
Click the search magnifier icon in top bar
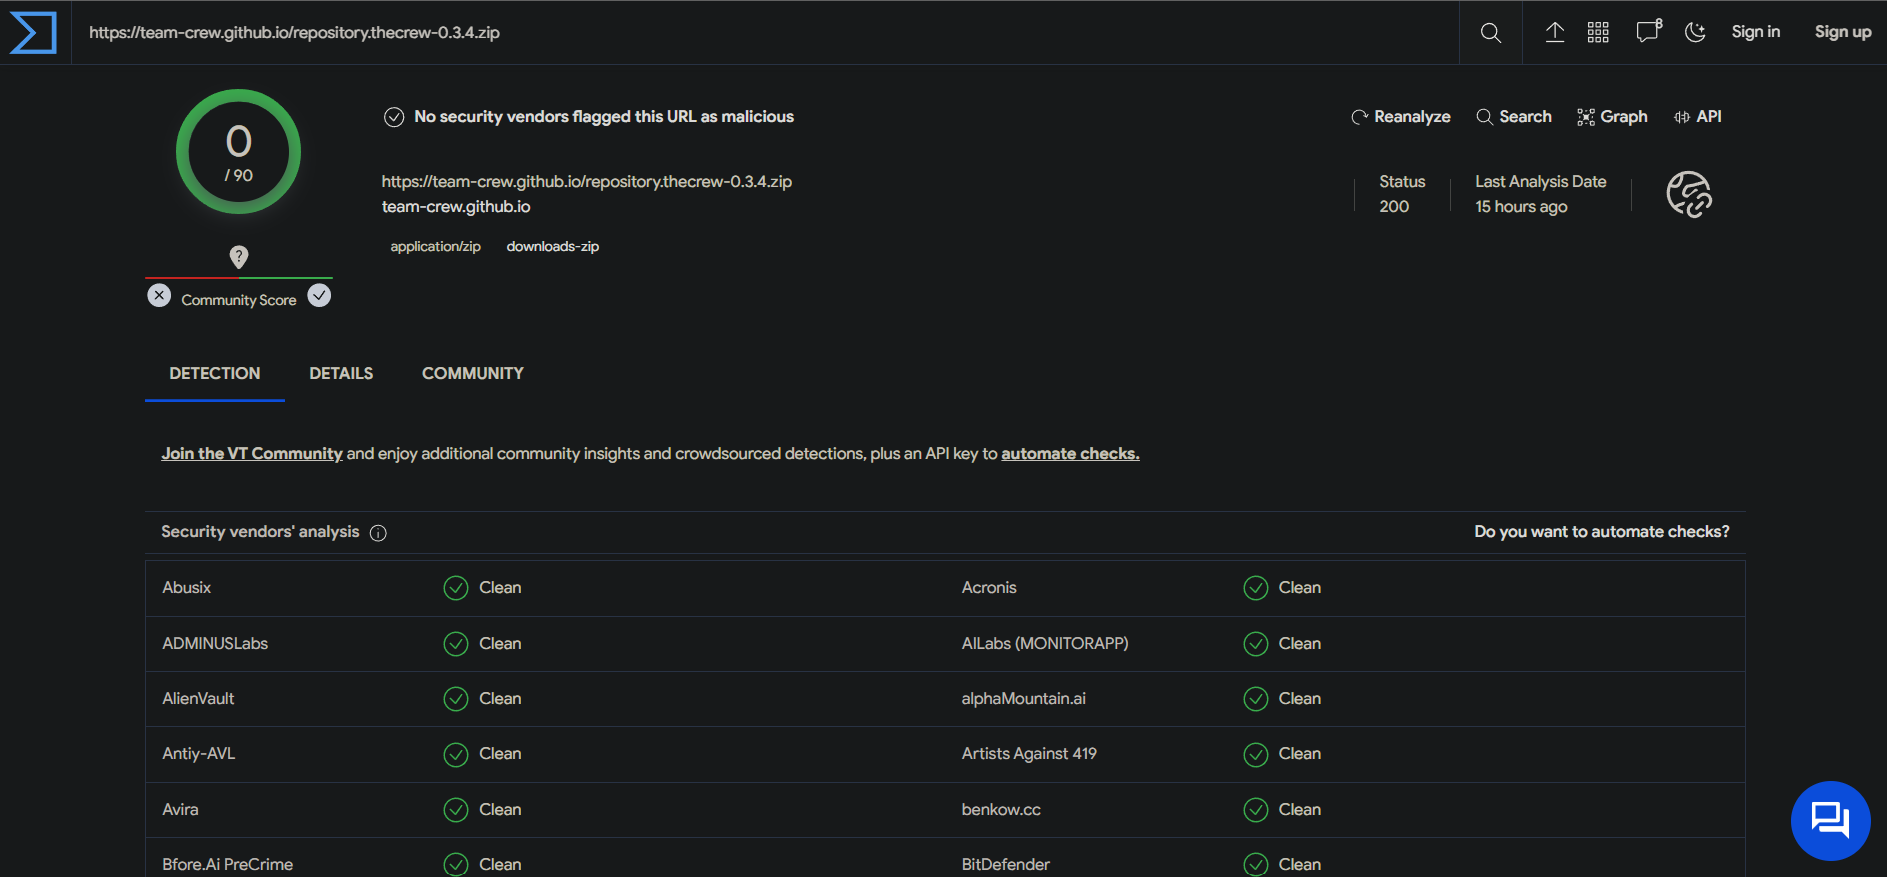click(x=1490, y=33)
